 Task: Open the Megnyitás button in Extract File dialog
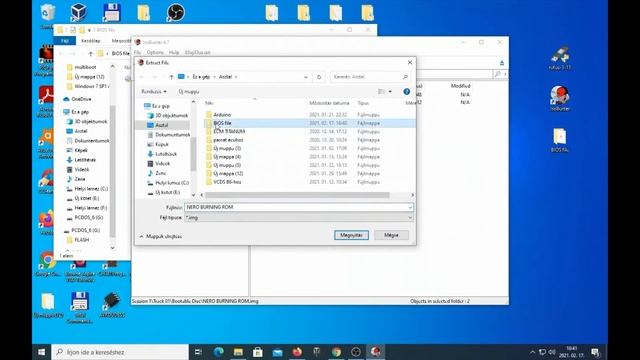click(x=351, y=235)
